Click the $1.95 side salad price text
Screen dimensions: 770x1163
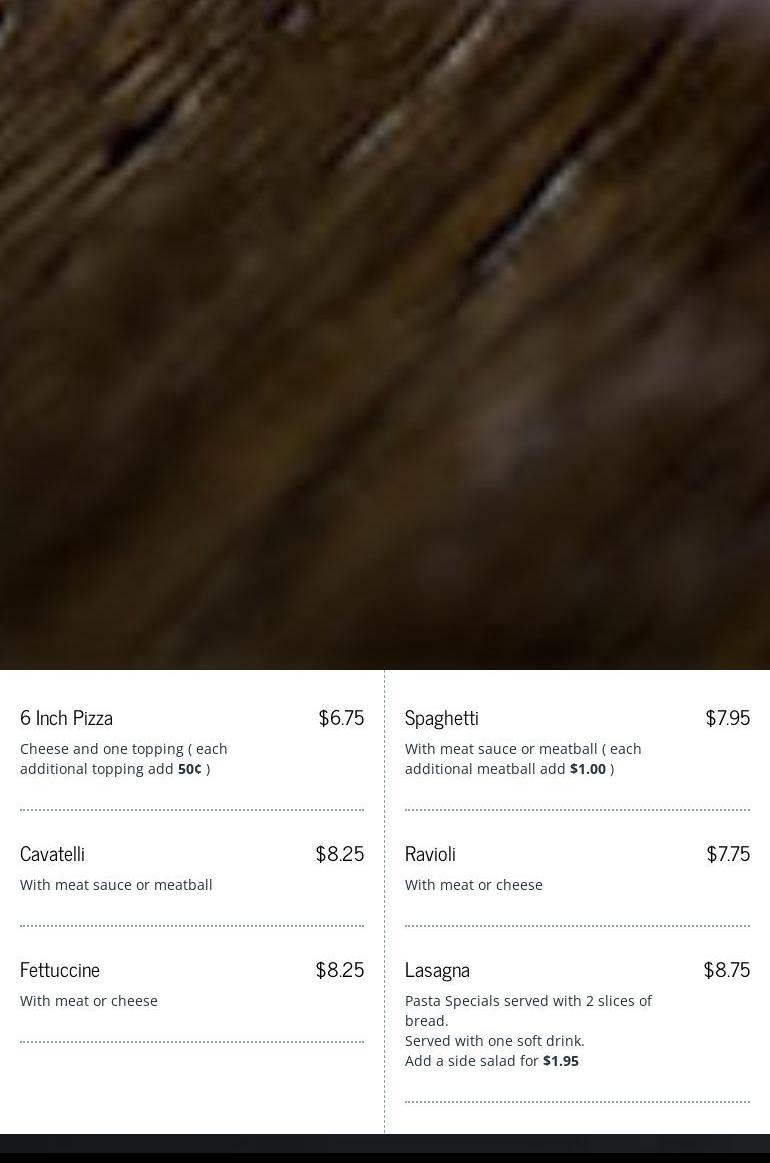pyautogui.click(x=560, y=1061)
